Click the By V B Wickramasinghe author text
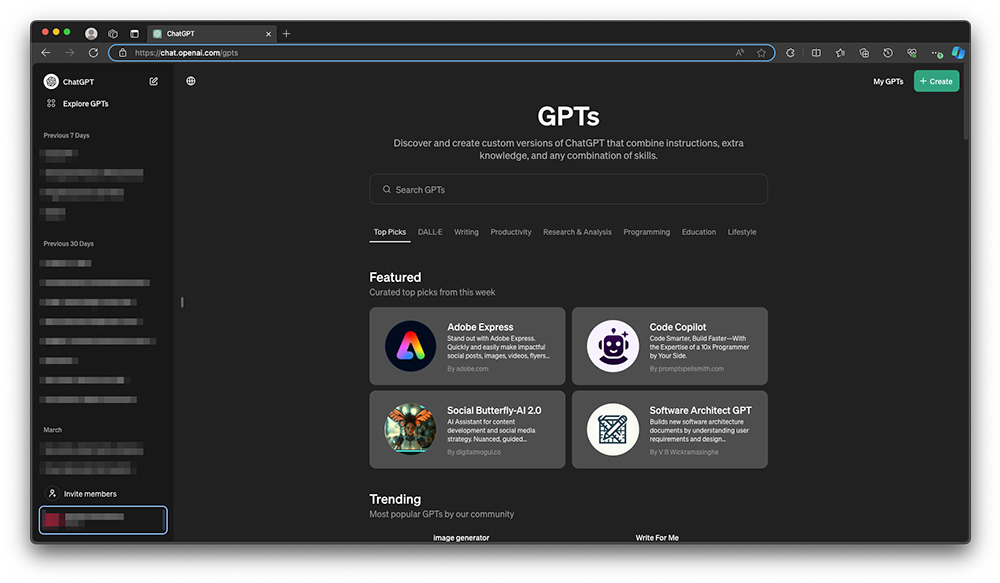Image resolution: width=1000 pixels, height=583 pixels. point(684,452)
